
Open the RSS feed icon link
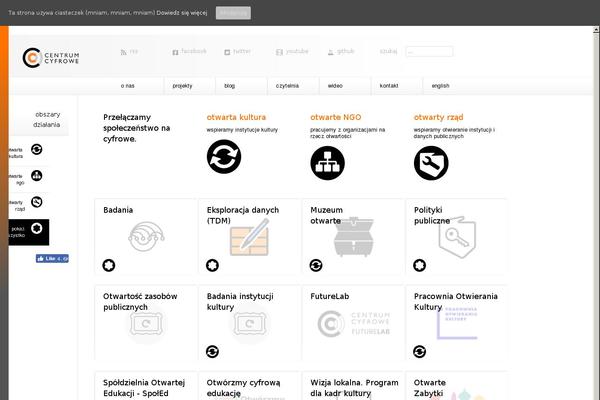point(129,52)
